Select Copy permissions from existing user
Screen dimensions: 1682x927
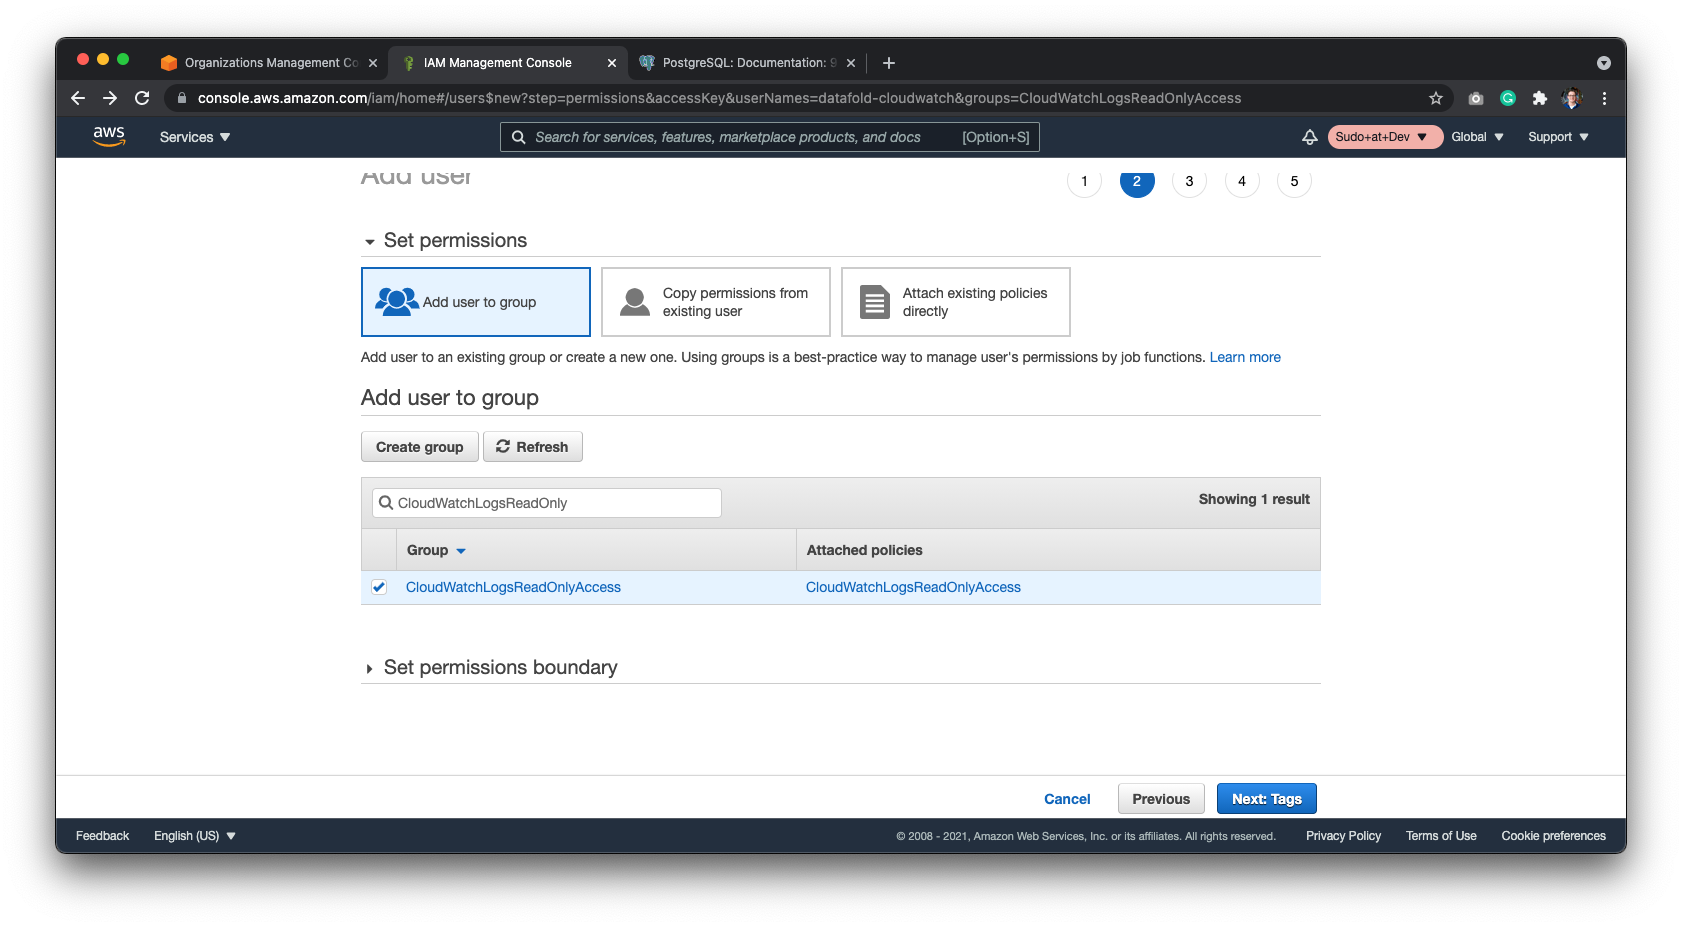click(x=716, y=302)
